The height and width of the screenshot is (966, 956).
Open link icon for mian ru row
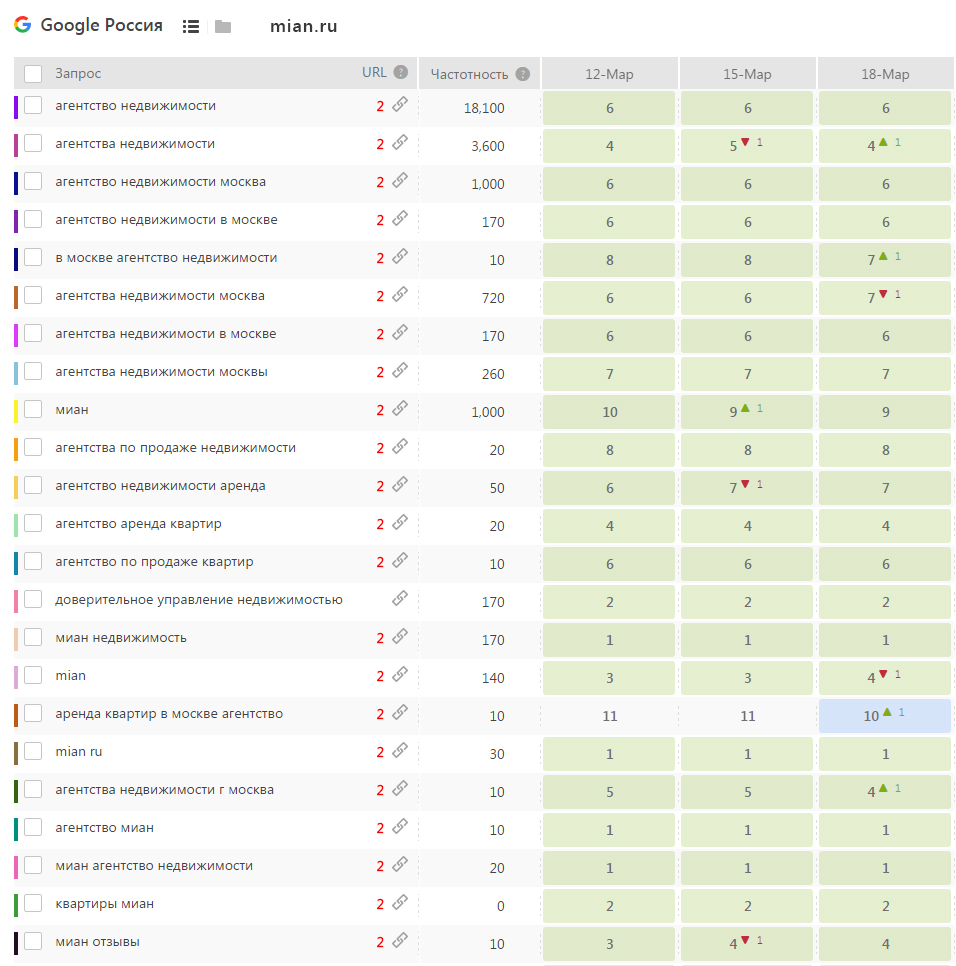tap(400, 750)
